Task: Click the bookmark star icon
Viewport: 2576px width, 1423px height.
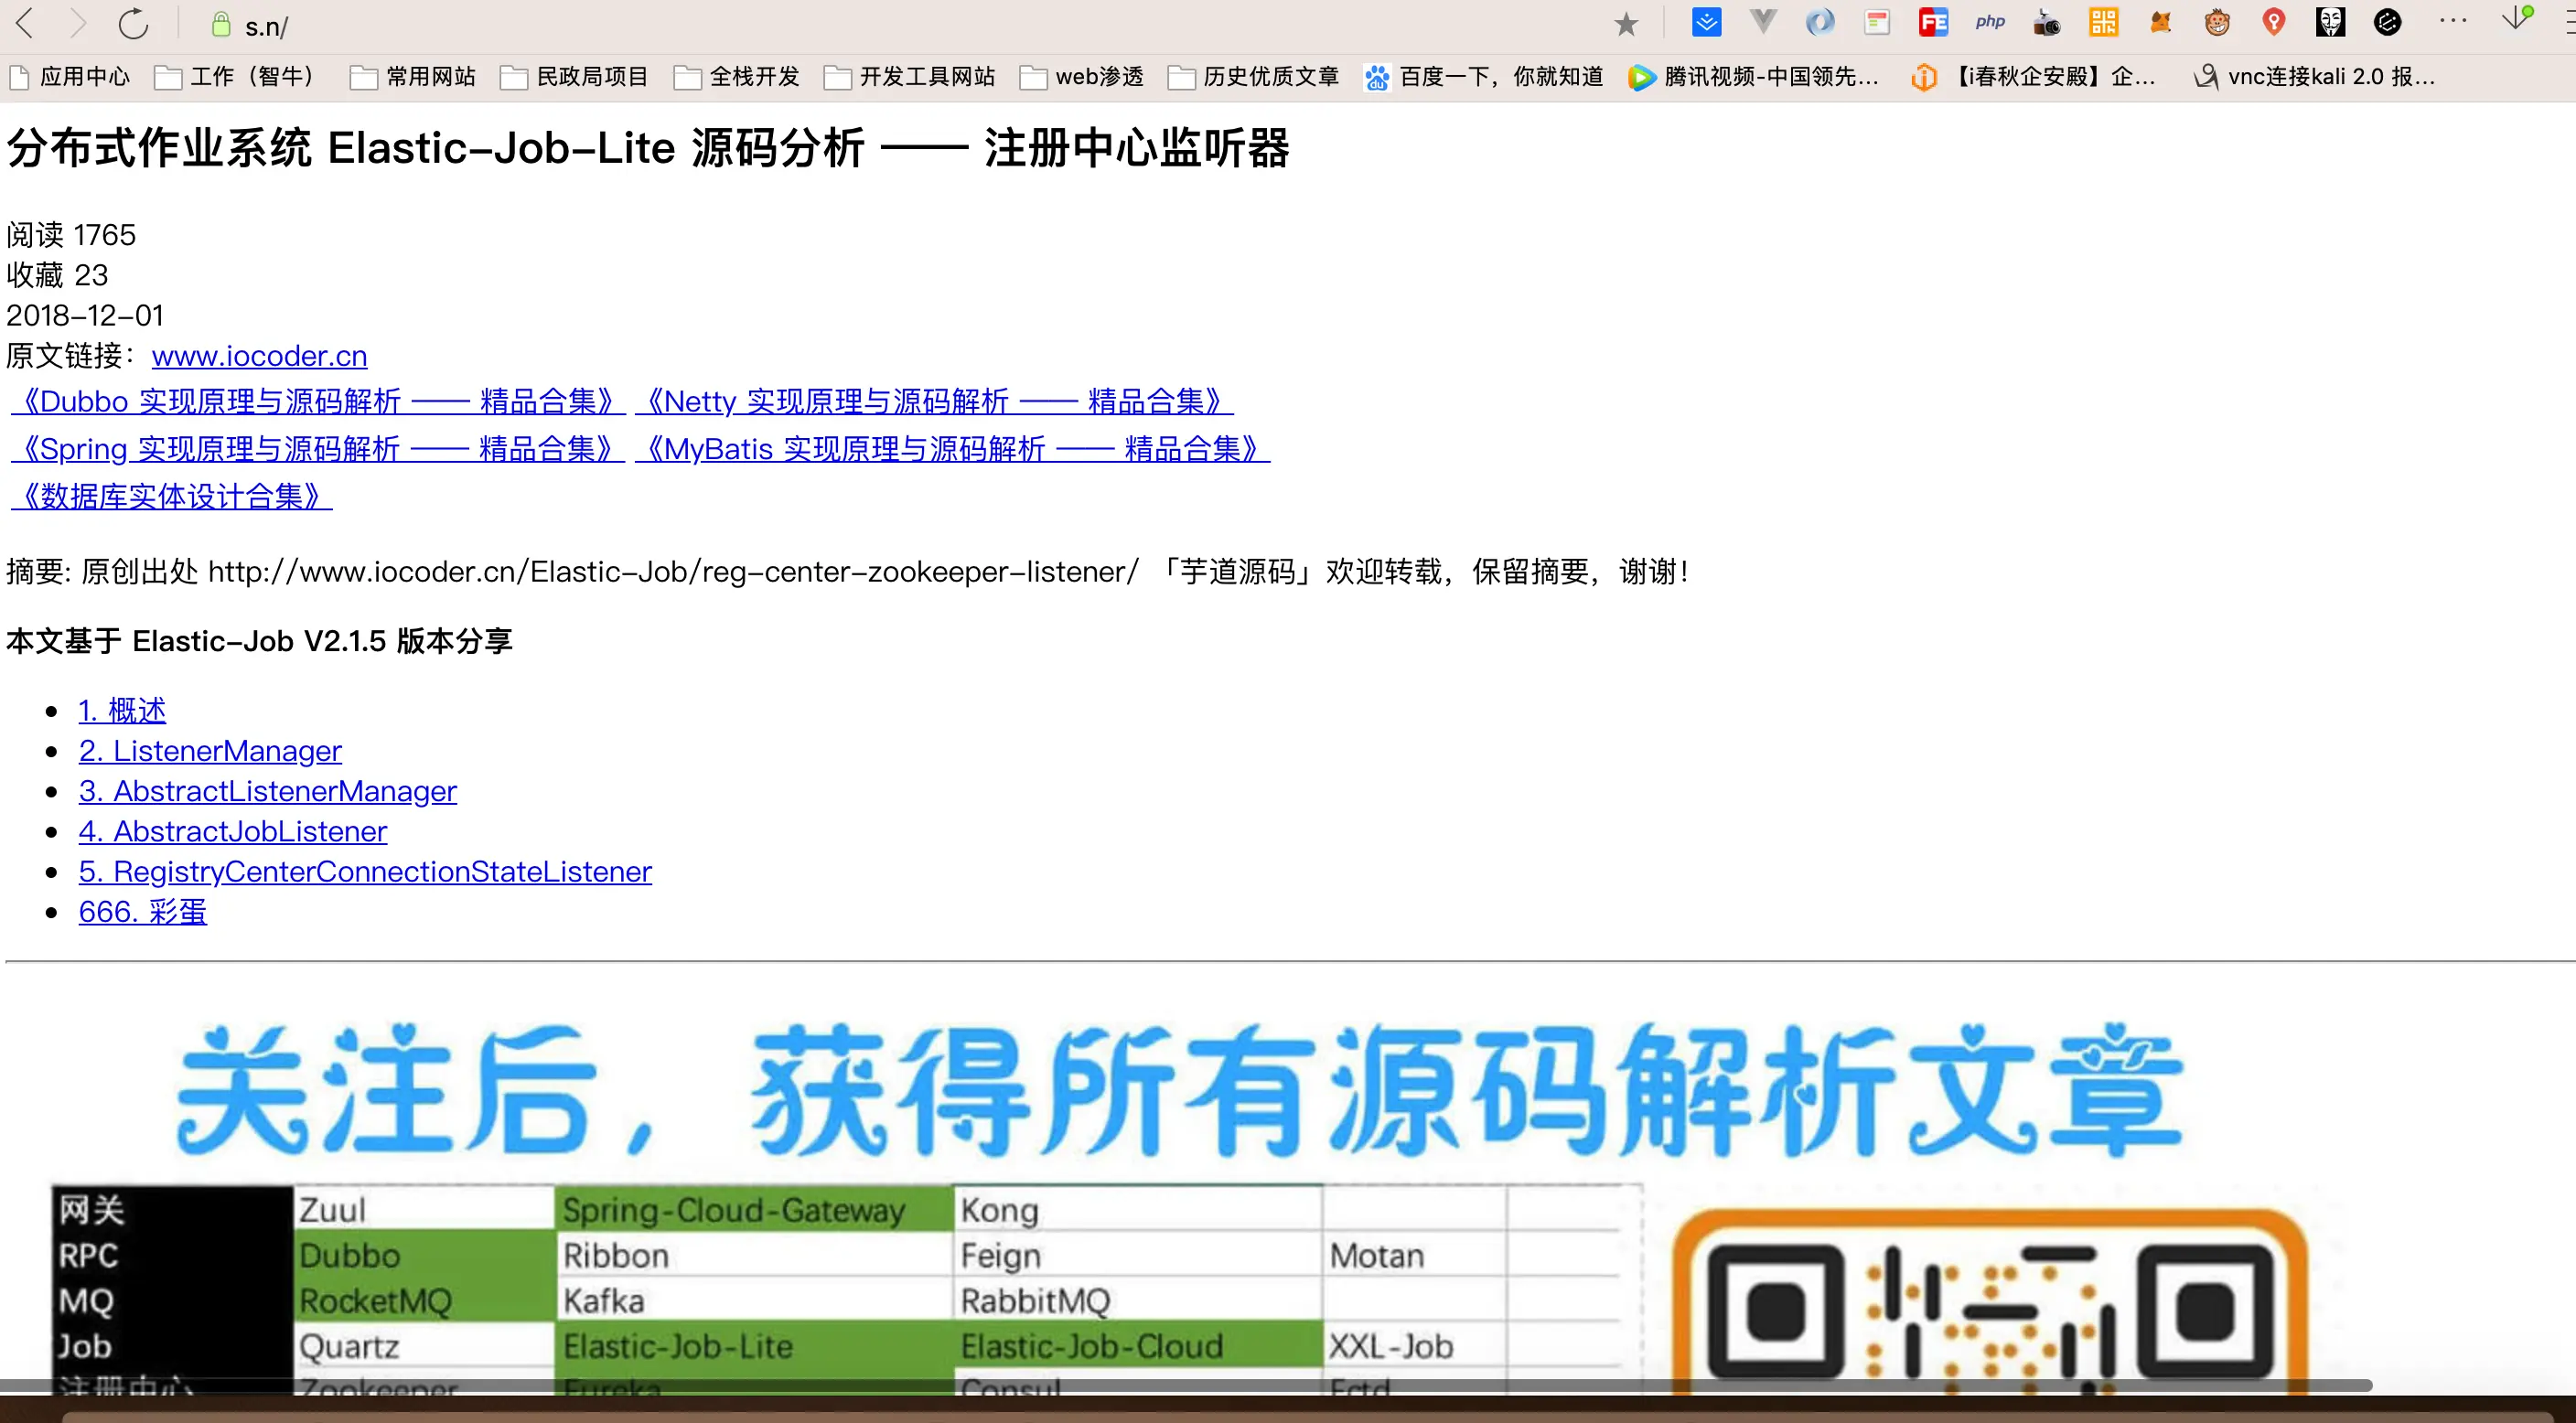Action: click(x=1626, y=24)
